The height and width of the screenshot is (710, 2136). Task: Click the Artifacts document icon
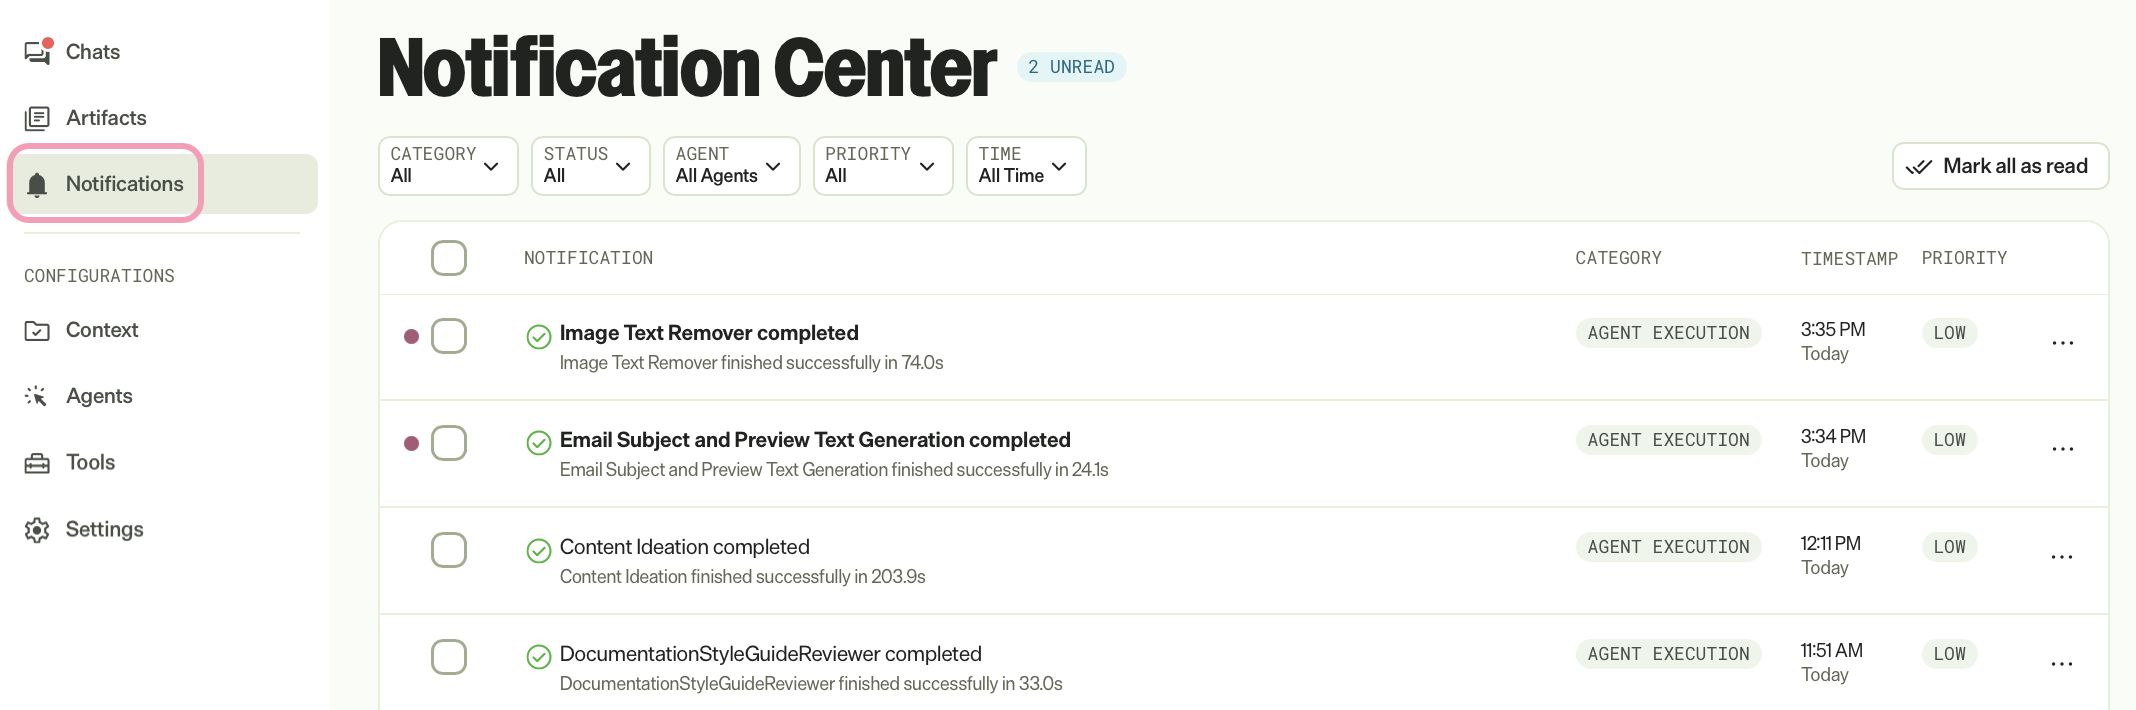(37, 118)
